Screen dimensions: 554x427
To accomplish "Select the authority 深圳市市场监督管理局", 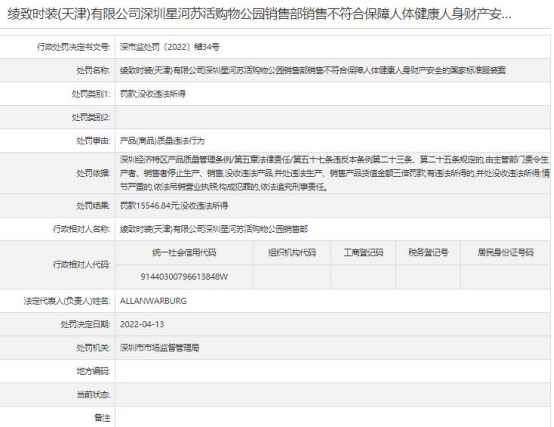I will 159,348.
